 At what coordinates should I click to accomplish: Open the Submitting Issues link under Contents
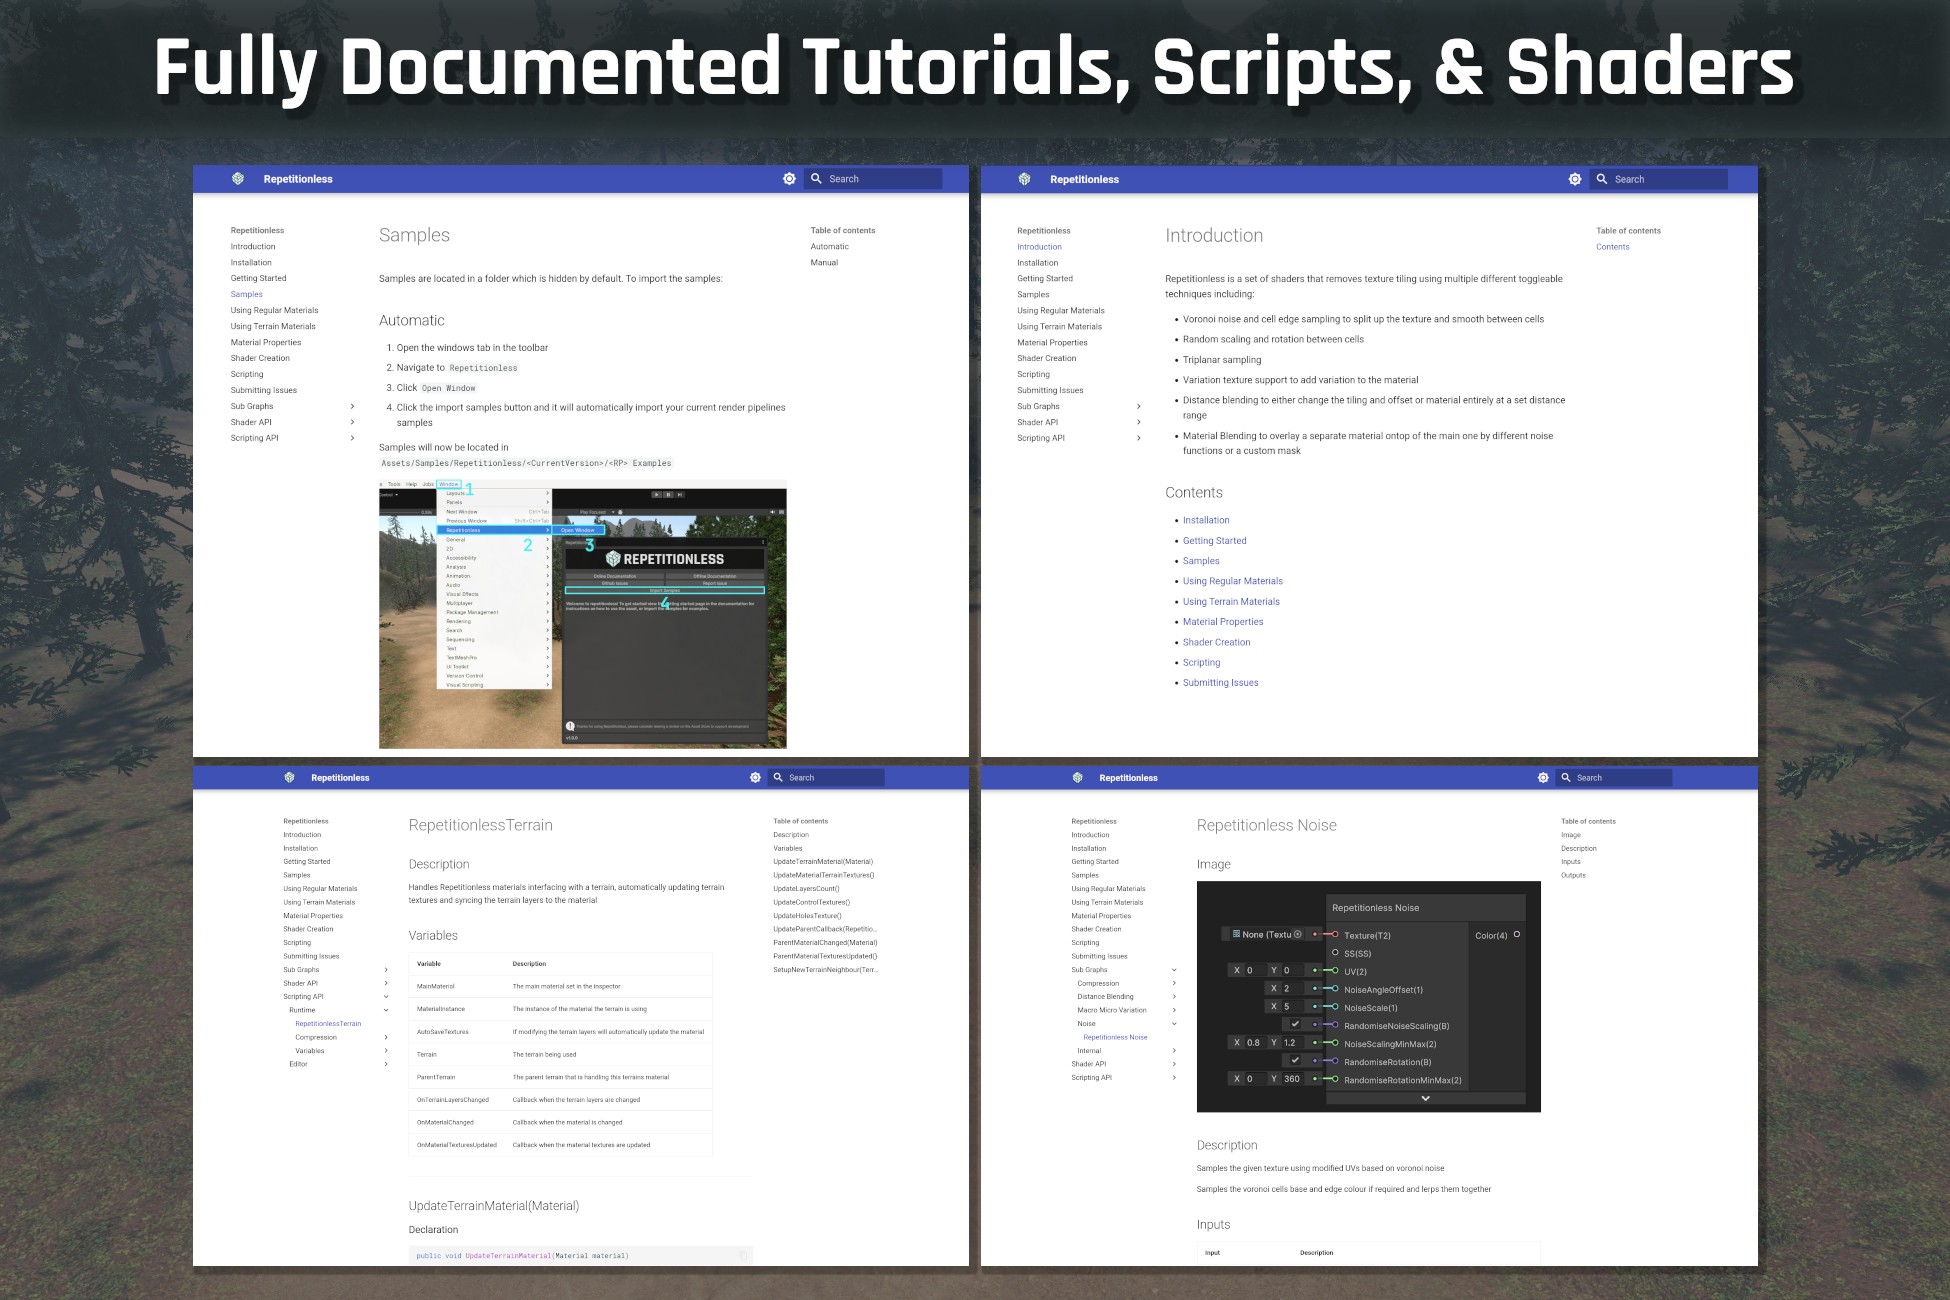pyautogui.click(x=1220, y=683)
